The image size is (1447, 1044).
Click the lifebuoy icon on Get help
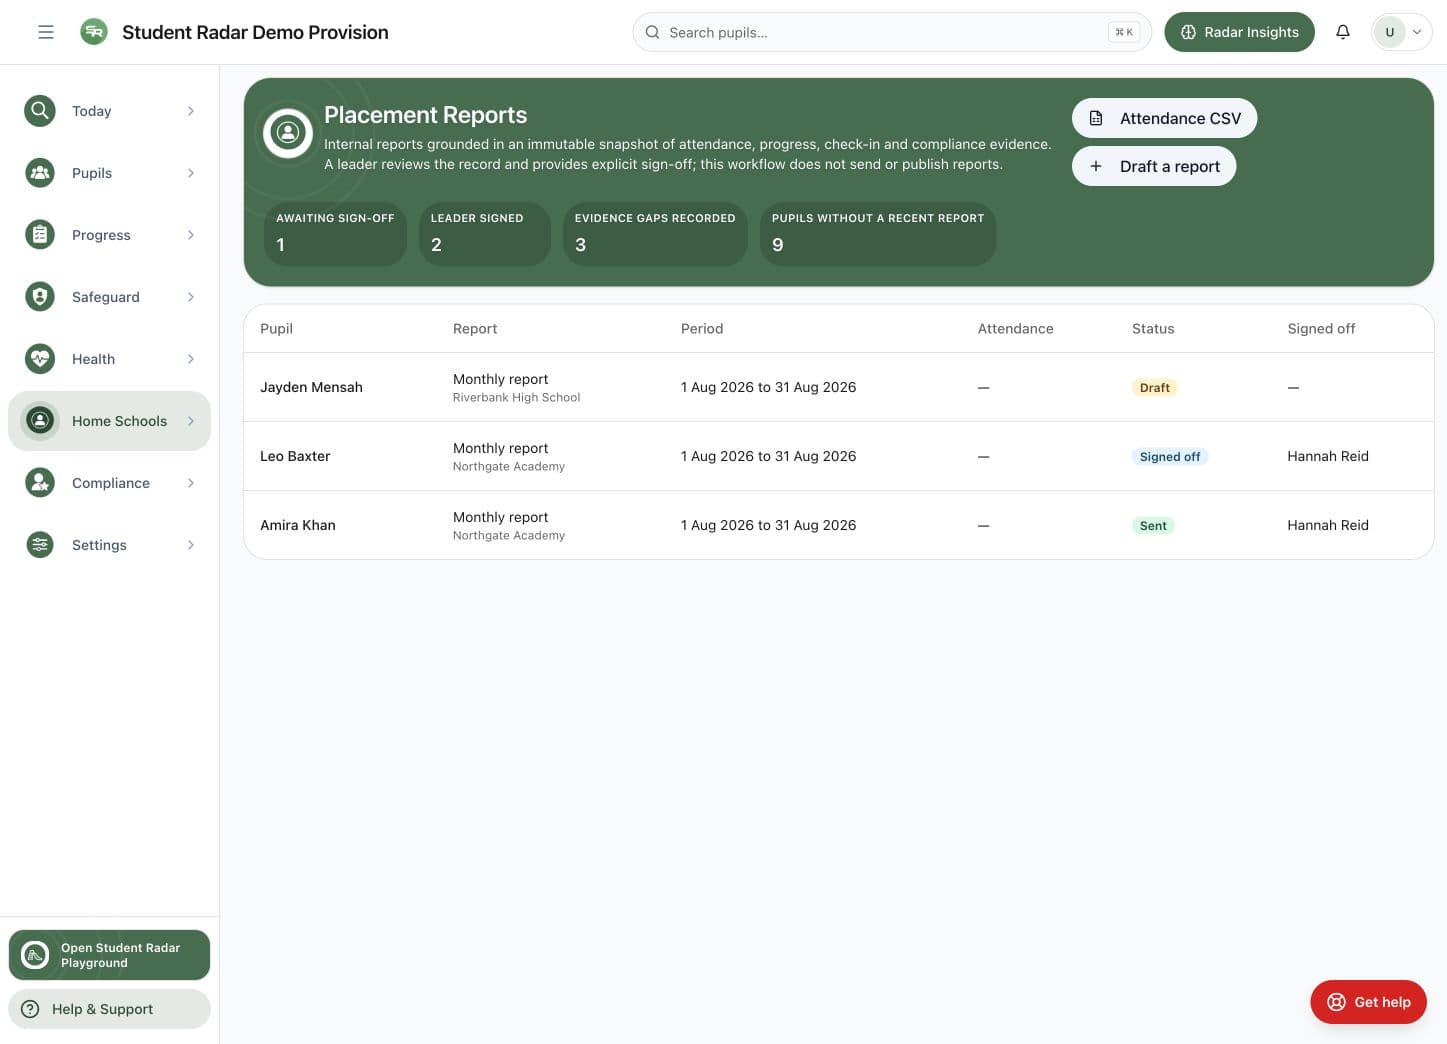click(1336, 1002)
